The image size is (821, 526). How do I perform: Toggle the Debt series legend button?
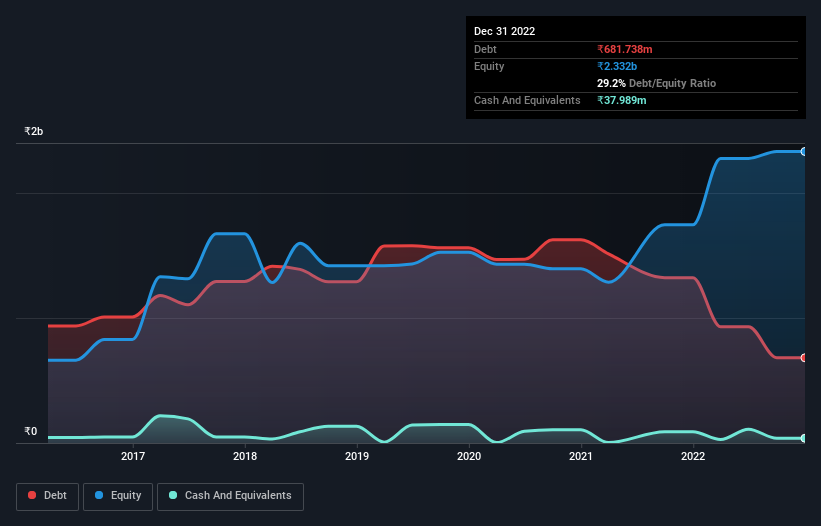click(48, 496)
